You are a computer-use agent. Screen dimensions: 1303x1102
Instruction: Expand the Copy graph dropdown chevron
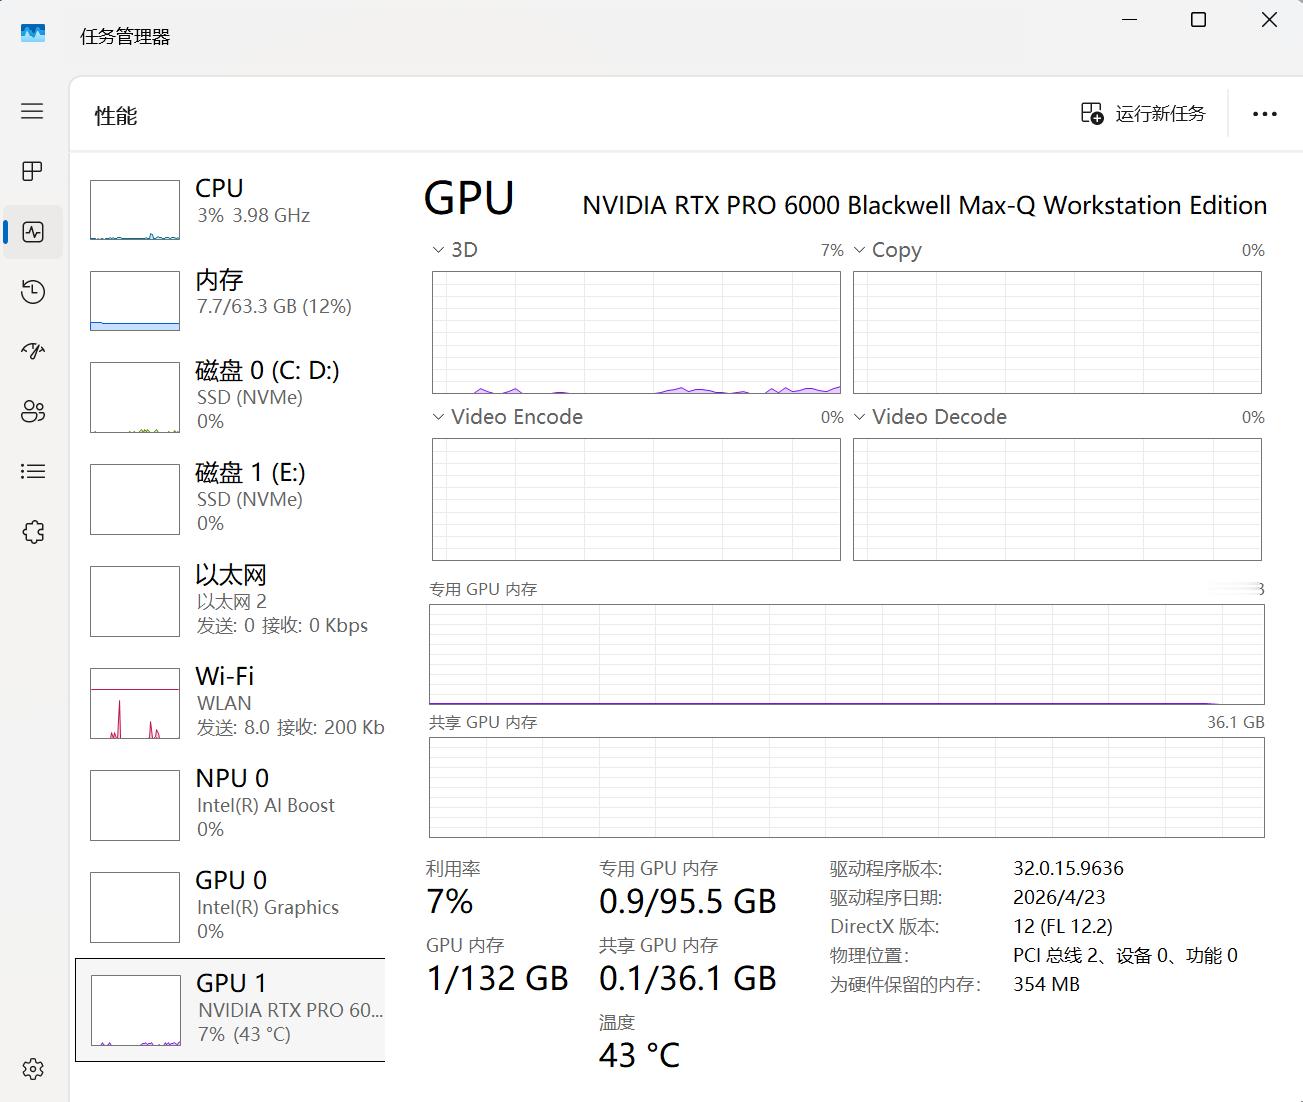tap(859, 250)
